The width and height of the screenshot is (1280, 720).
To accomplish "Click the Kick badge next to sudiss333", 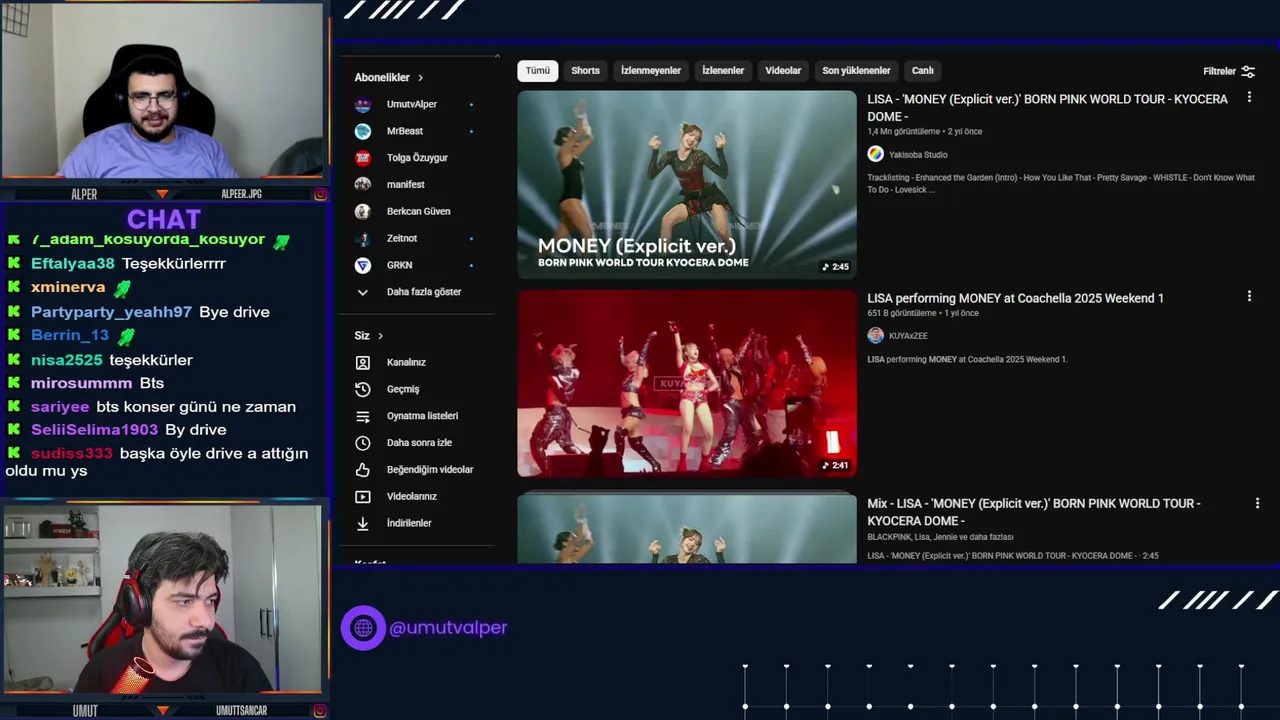I will [x=14, y=453].
